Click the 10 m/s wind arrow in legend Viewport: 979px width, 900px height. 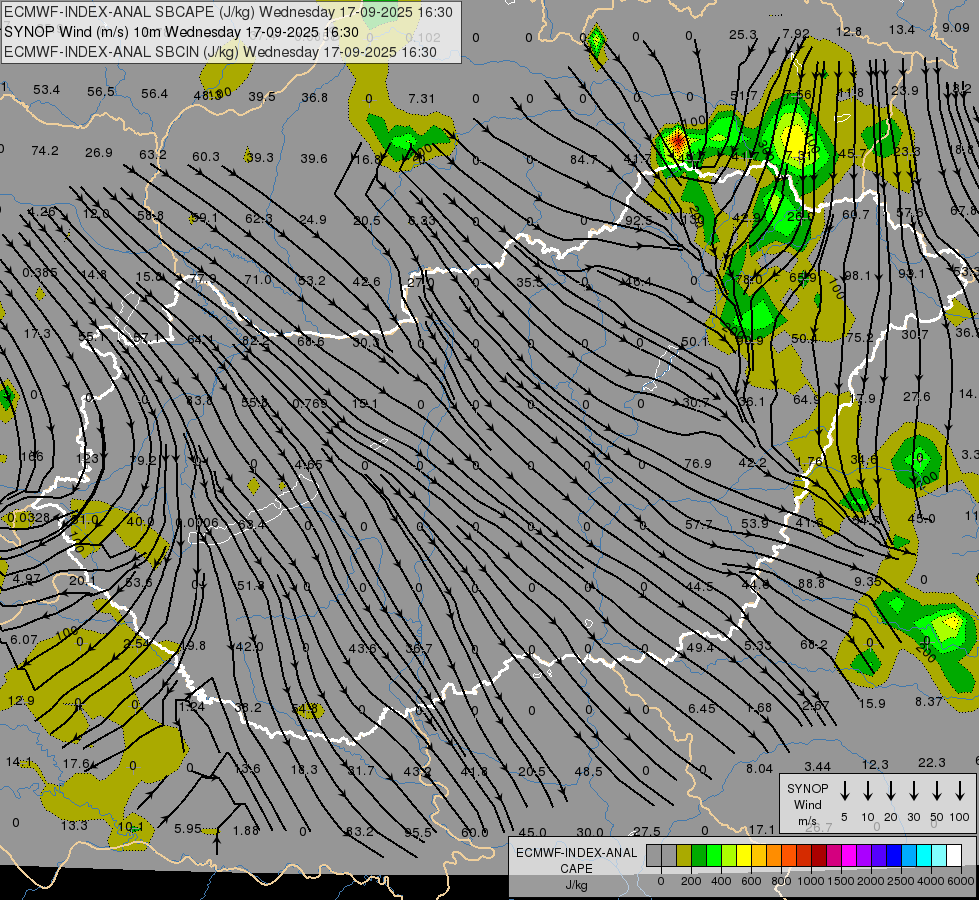(867, 791)
